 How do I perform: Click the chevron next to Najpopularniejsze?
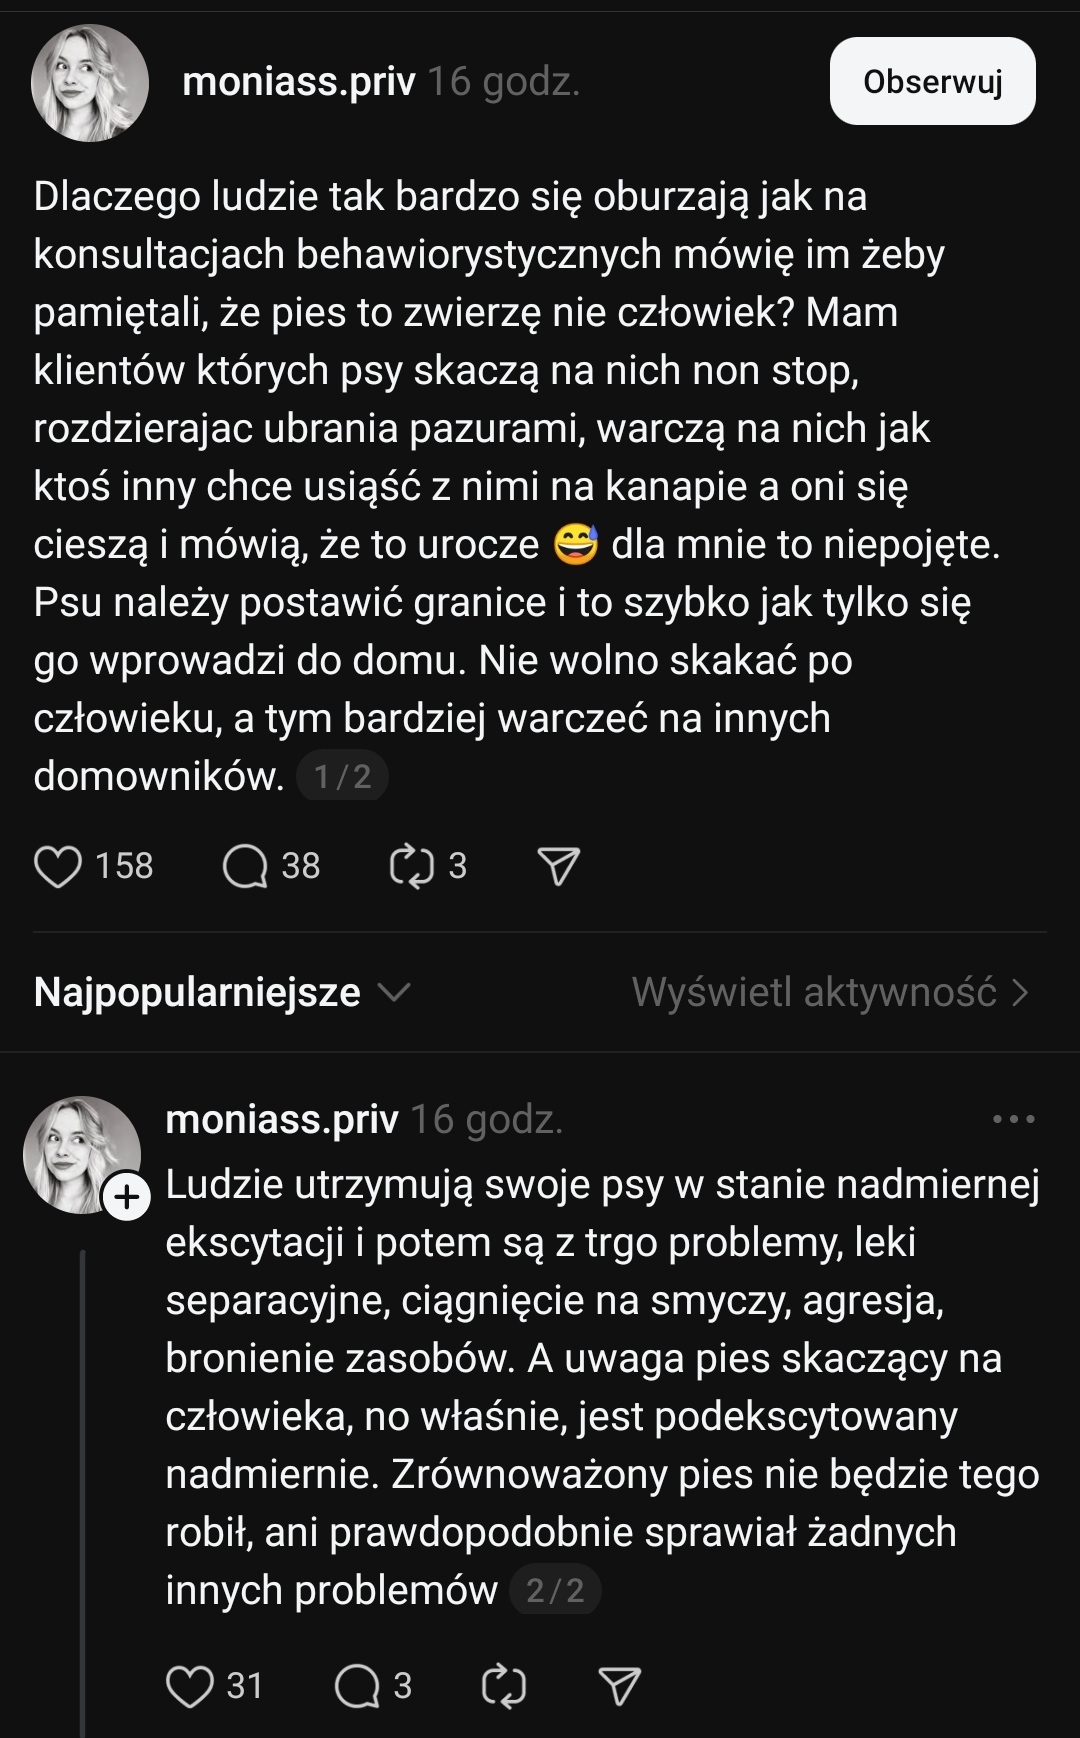coord(395,992)
